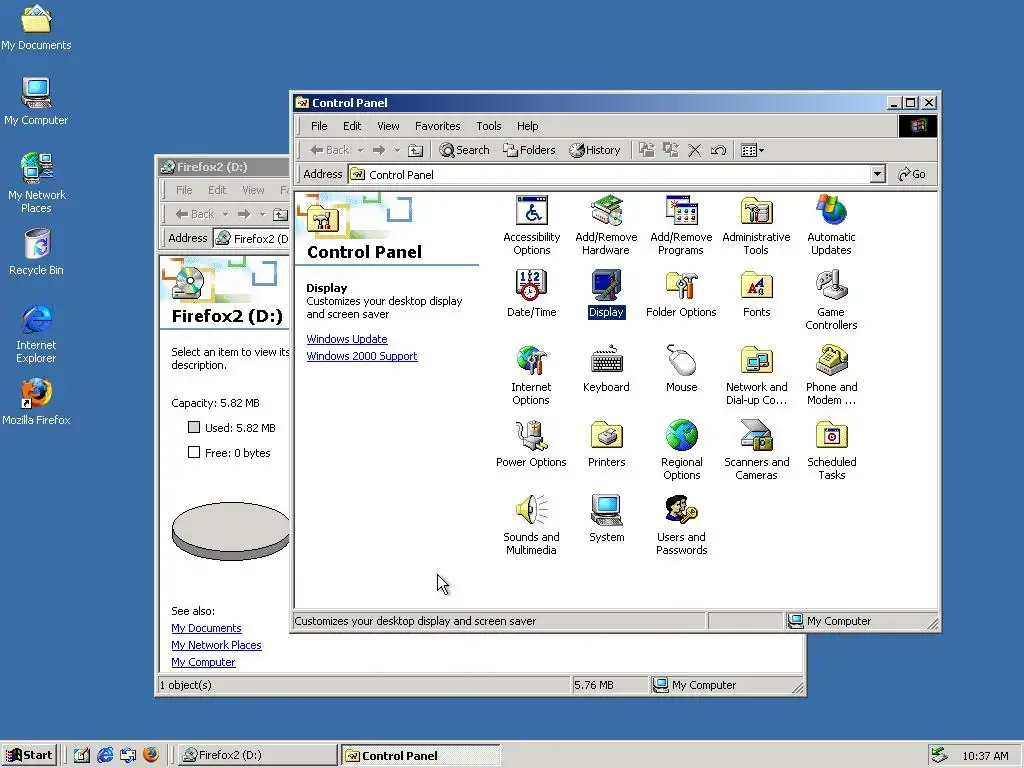Click the Undo toolbar icon
Viewport: 1024px width, 768px height.
coord(718,150)
